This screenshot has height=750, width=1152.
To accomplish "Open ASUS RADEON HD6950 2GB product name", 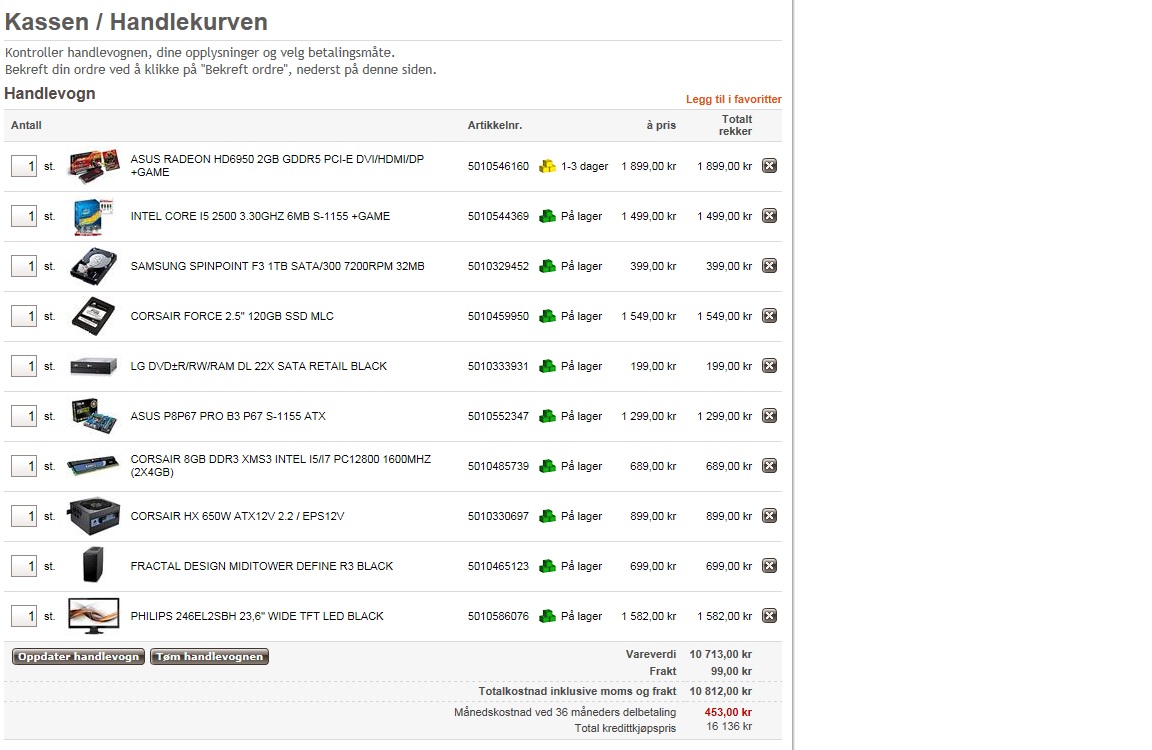I will 277,165.
